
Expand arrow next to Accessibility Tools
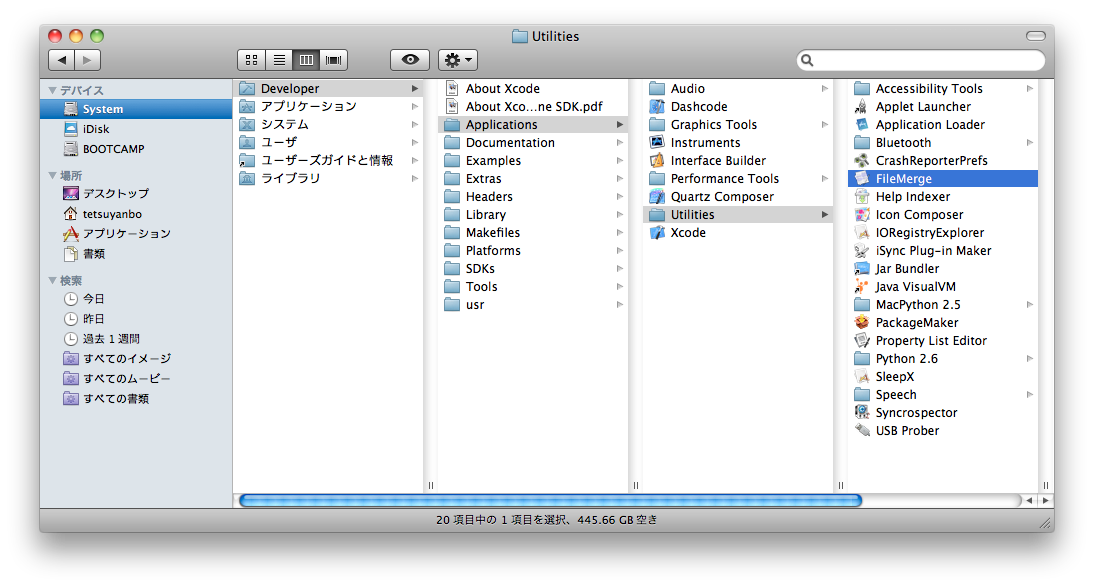pos(1030,89)
